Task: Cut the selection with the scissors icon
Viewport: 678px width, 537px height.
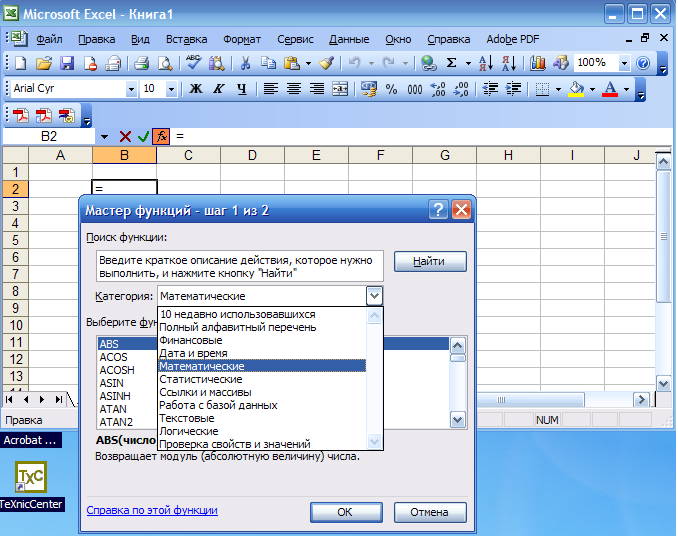Action: point(245,64)
